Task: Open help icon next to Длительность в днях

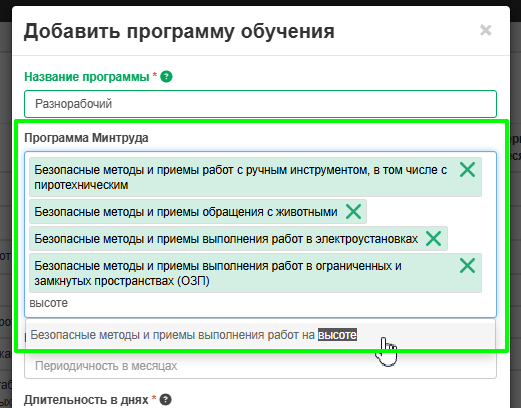Action: click(166, 399)
